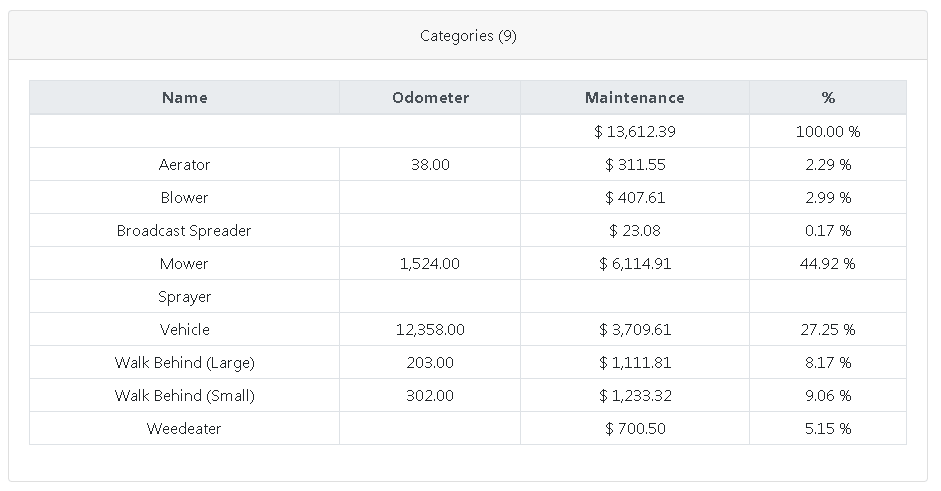Image resolution: width=941 pixels, height=491 pixels.
Task: Click the Name column header
Action: click(x=184, y=98)
